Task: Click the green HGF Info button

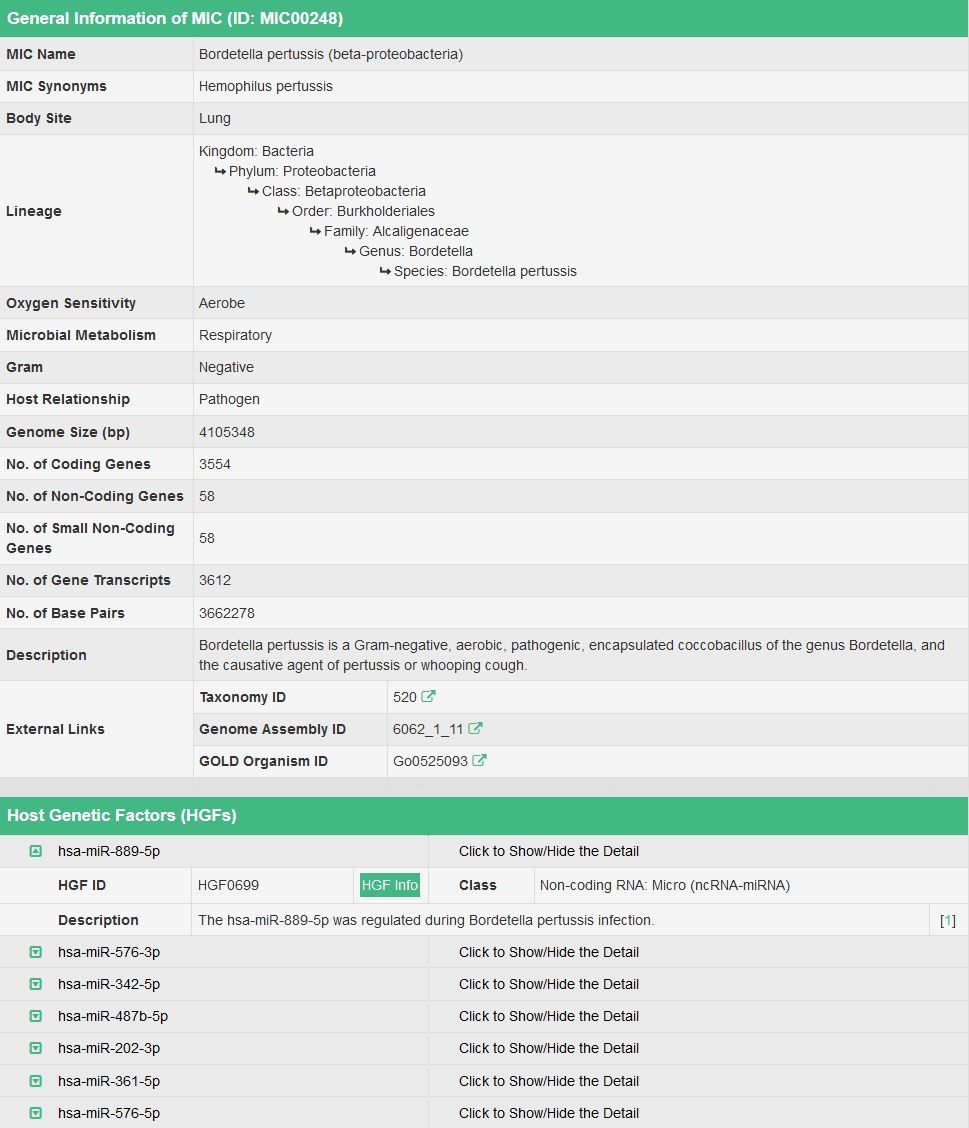Action: click(x=390, y=885)
